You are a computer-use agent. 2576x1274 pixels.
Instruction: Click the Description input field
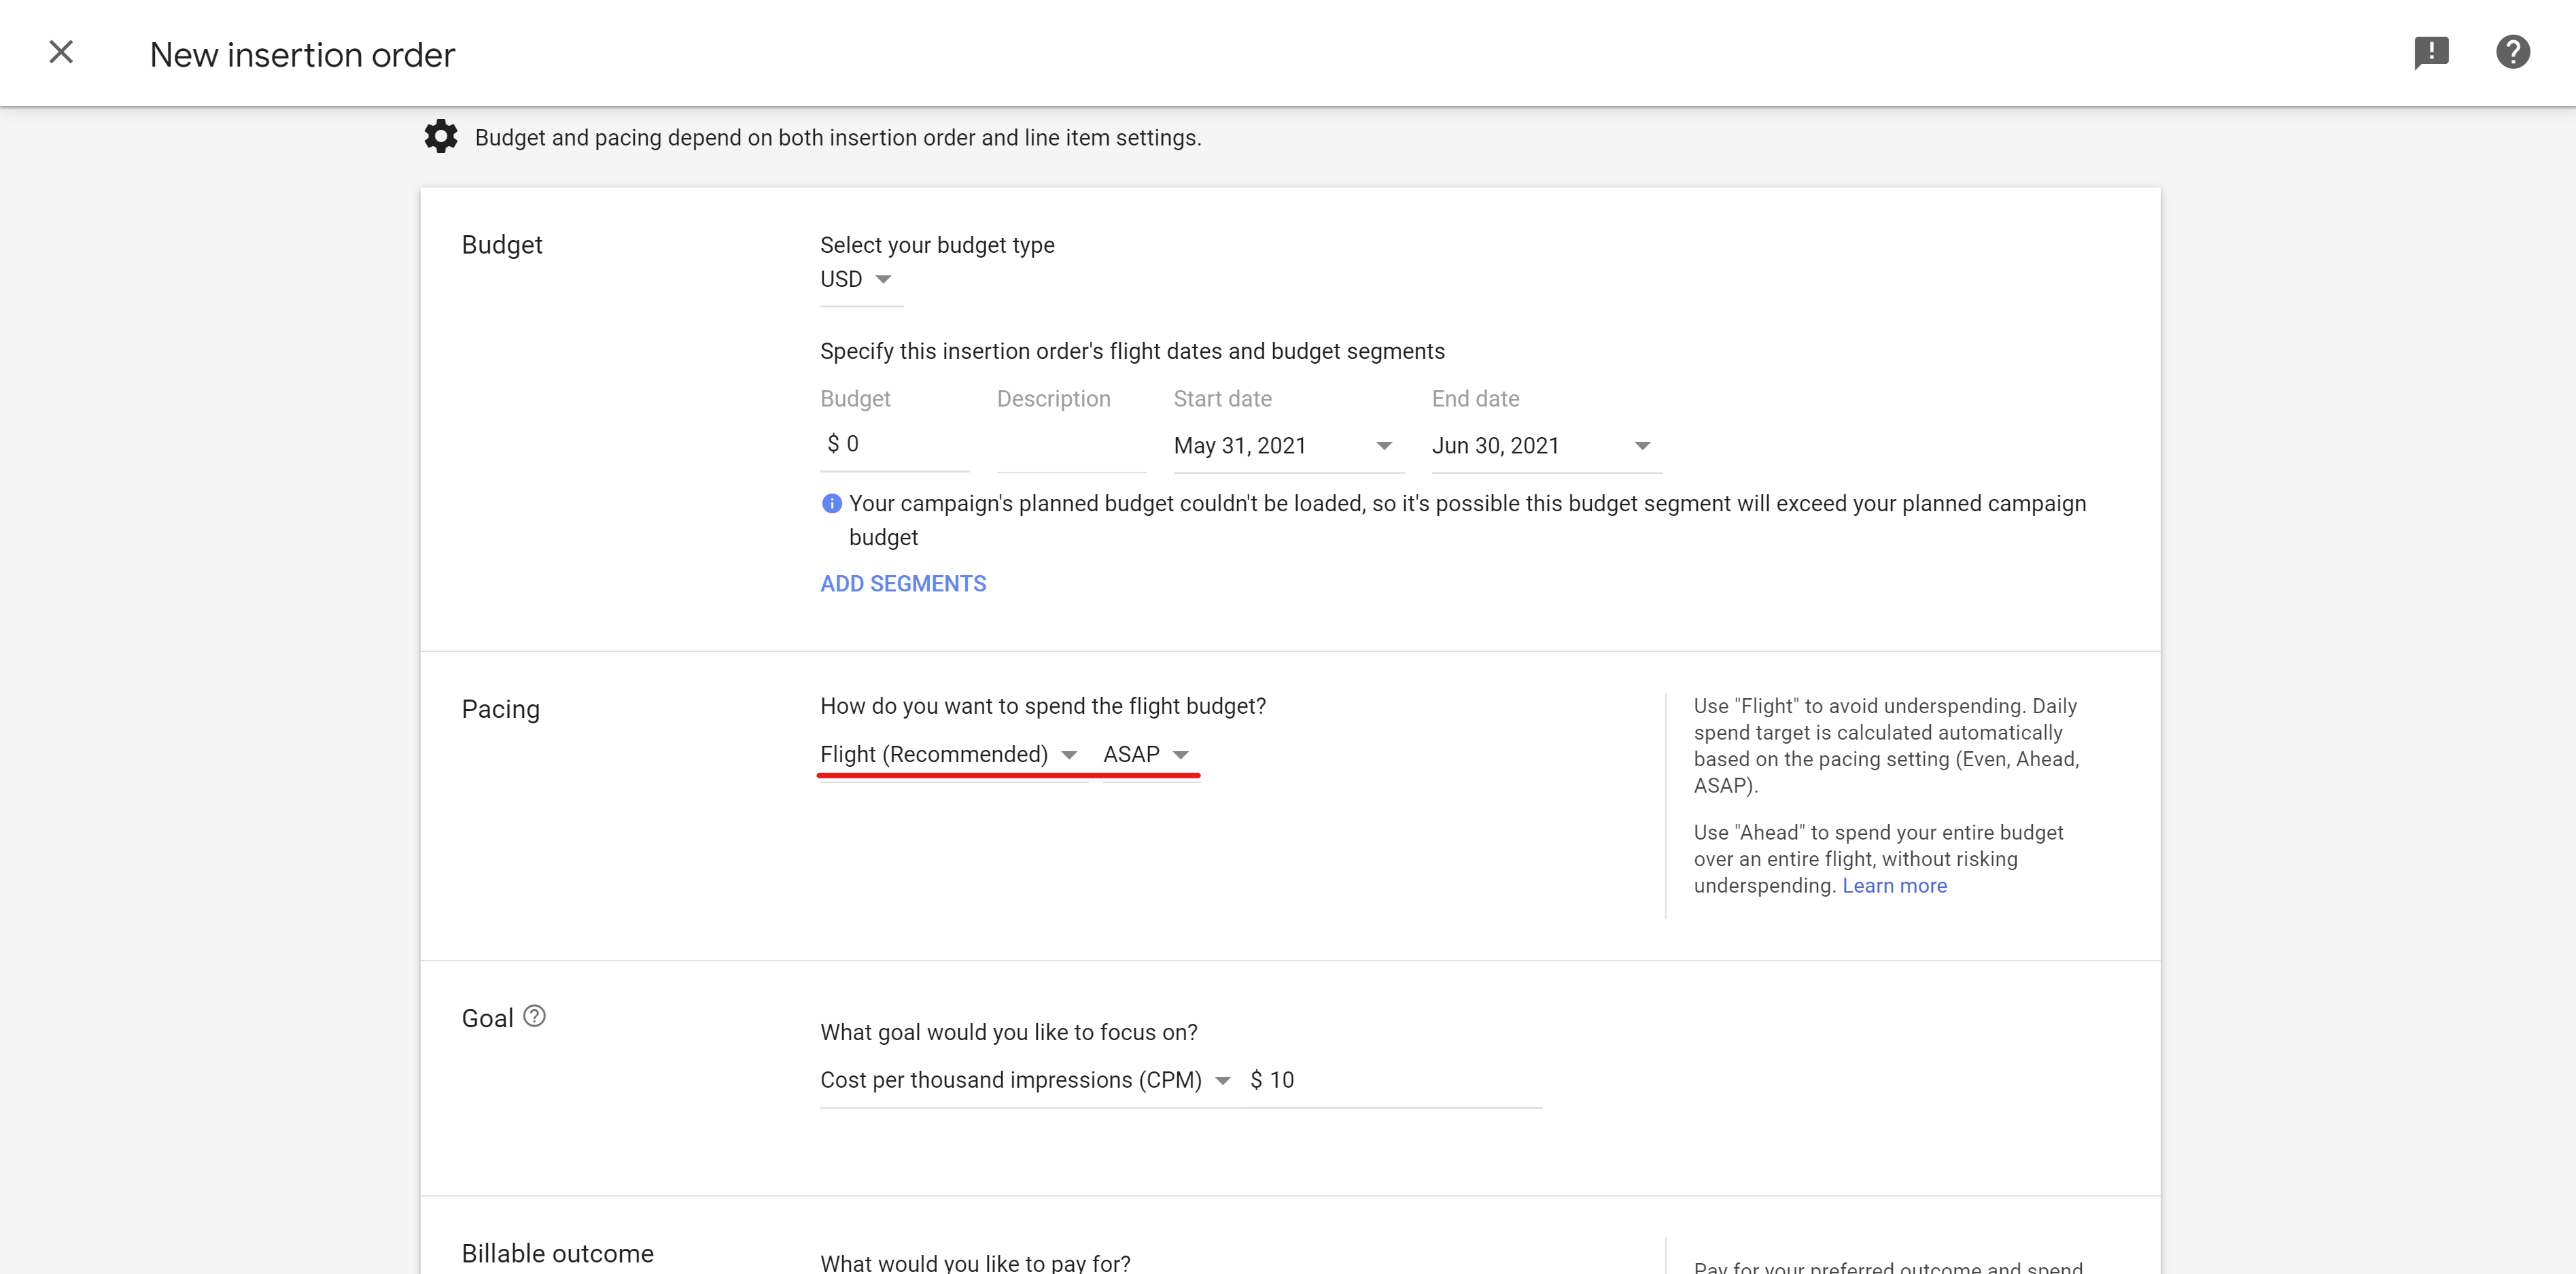[1070, 446]
